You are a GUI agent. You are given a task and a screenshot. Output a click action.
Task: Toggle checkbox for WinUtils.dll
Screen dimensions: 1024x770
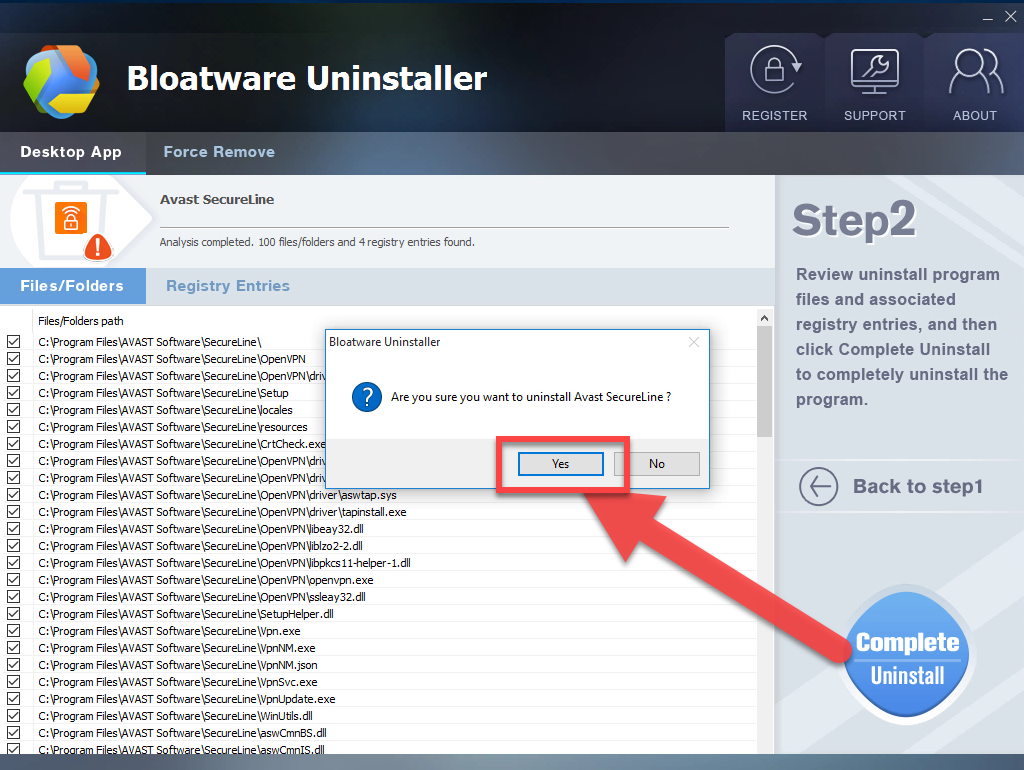13,716
